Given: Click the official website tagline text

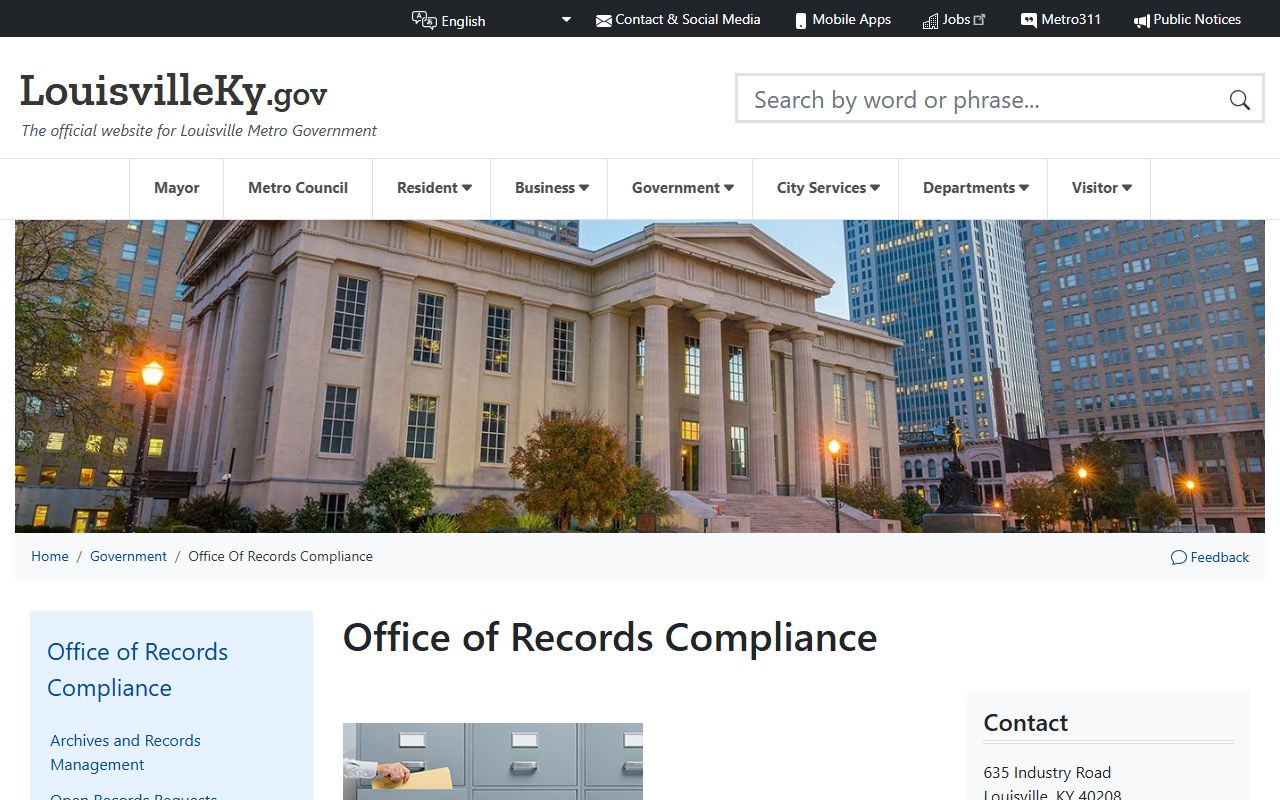Looking at the screenshot, I should click(199, 130).
